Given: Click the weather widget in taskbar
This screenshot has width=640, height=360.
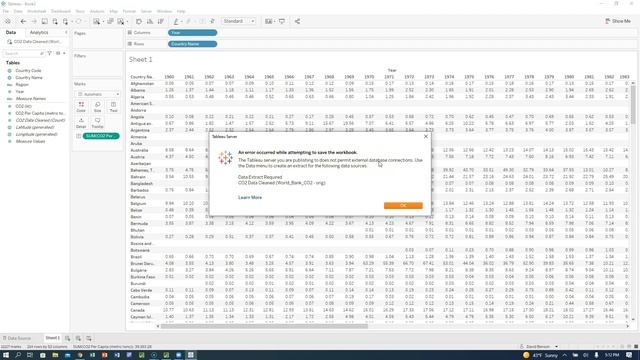Looking at the screenshot, I should (540, 355).
